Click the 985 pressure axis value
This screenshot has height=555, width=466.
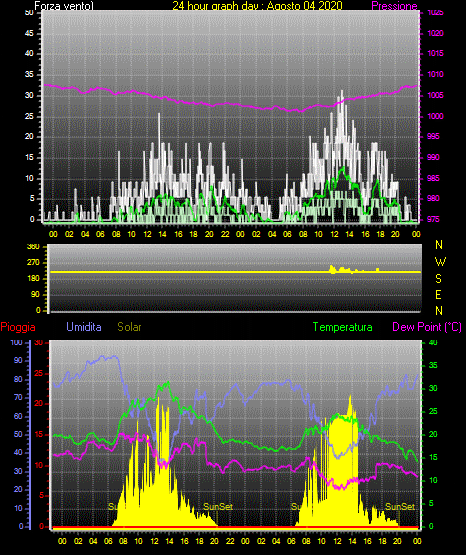coord(433,178)
